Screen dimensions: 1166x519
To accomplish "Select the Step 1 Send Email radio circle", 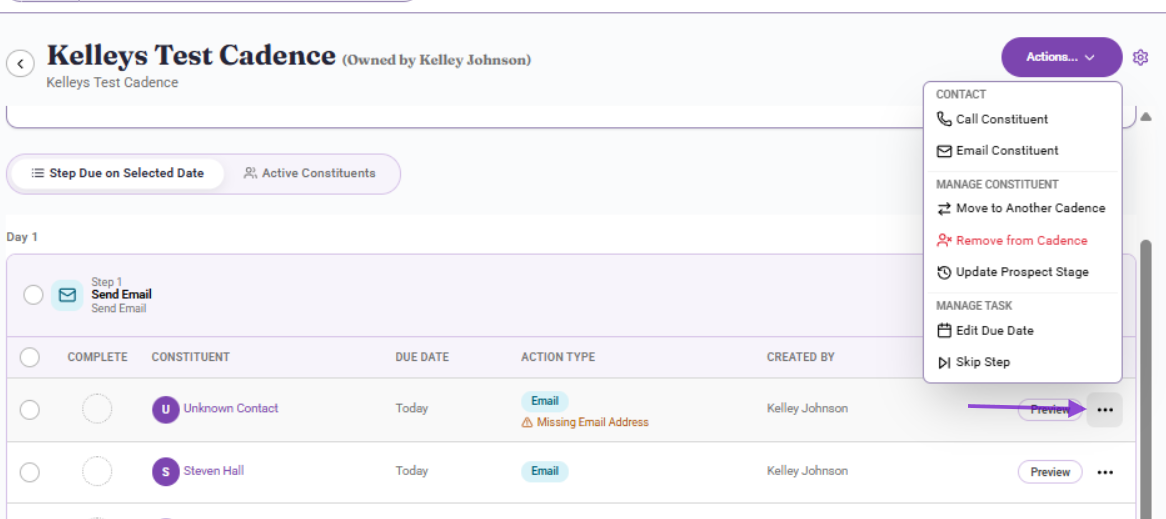I will [33, 295].
